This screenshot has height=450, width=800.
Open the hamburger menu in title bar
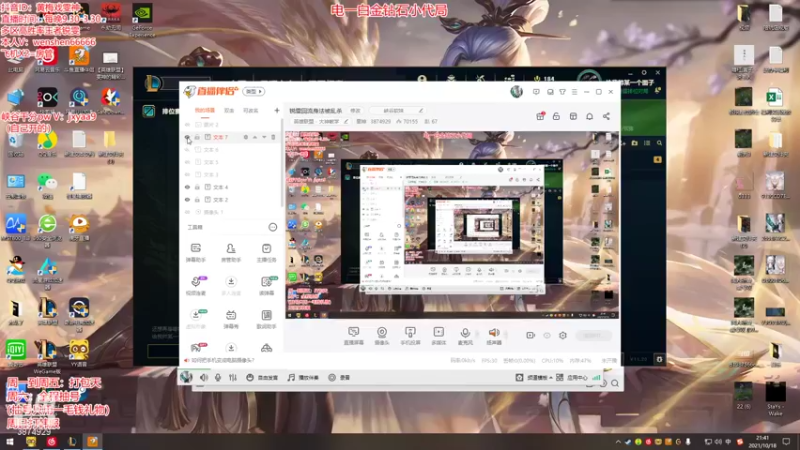(x=574, y=92)
